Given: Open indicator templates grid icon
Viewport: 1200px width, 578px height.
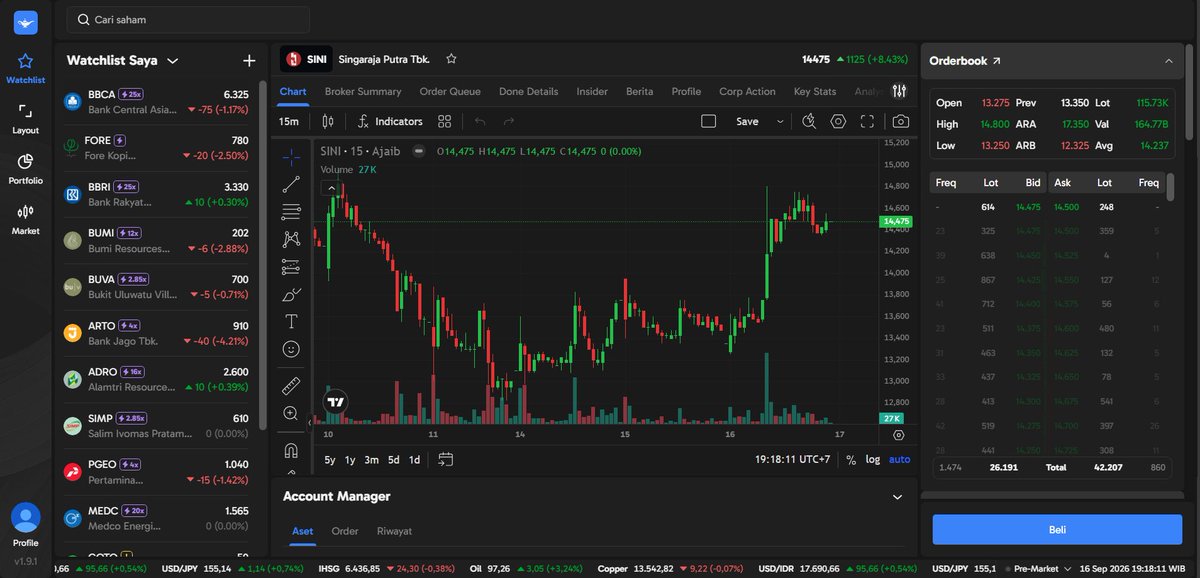Looking at the screenshot, I should [x=445, y=121].
